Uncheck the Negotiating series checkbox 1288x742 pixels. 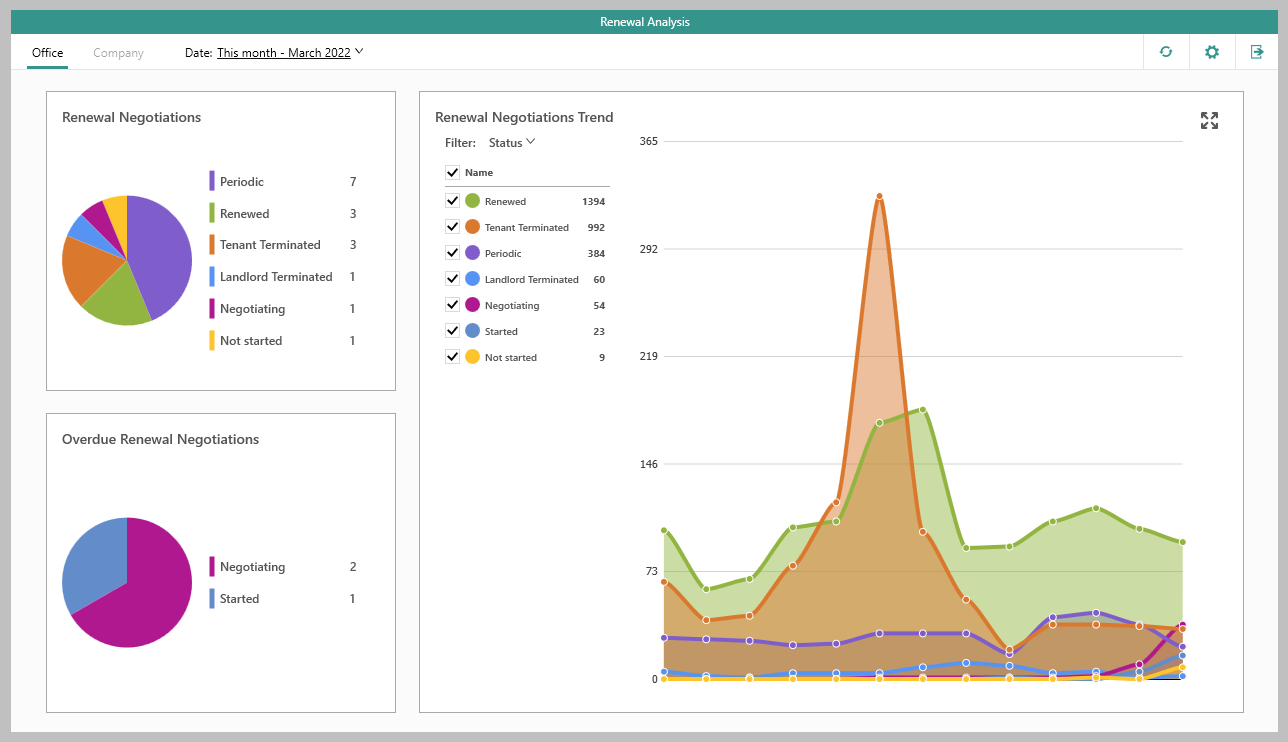[x=452, y=305]
